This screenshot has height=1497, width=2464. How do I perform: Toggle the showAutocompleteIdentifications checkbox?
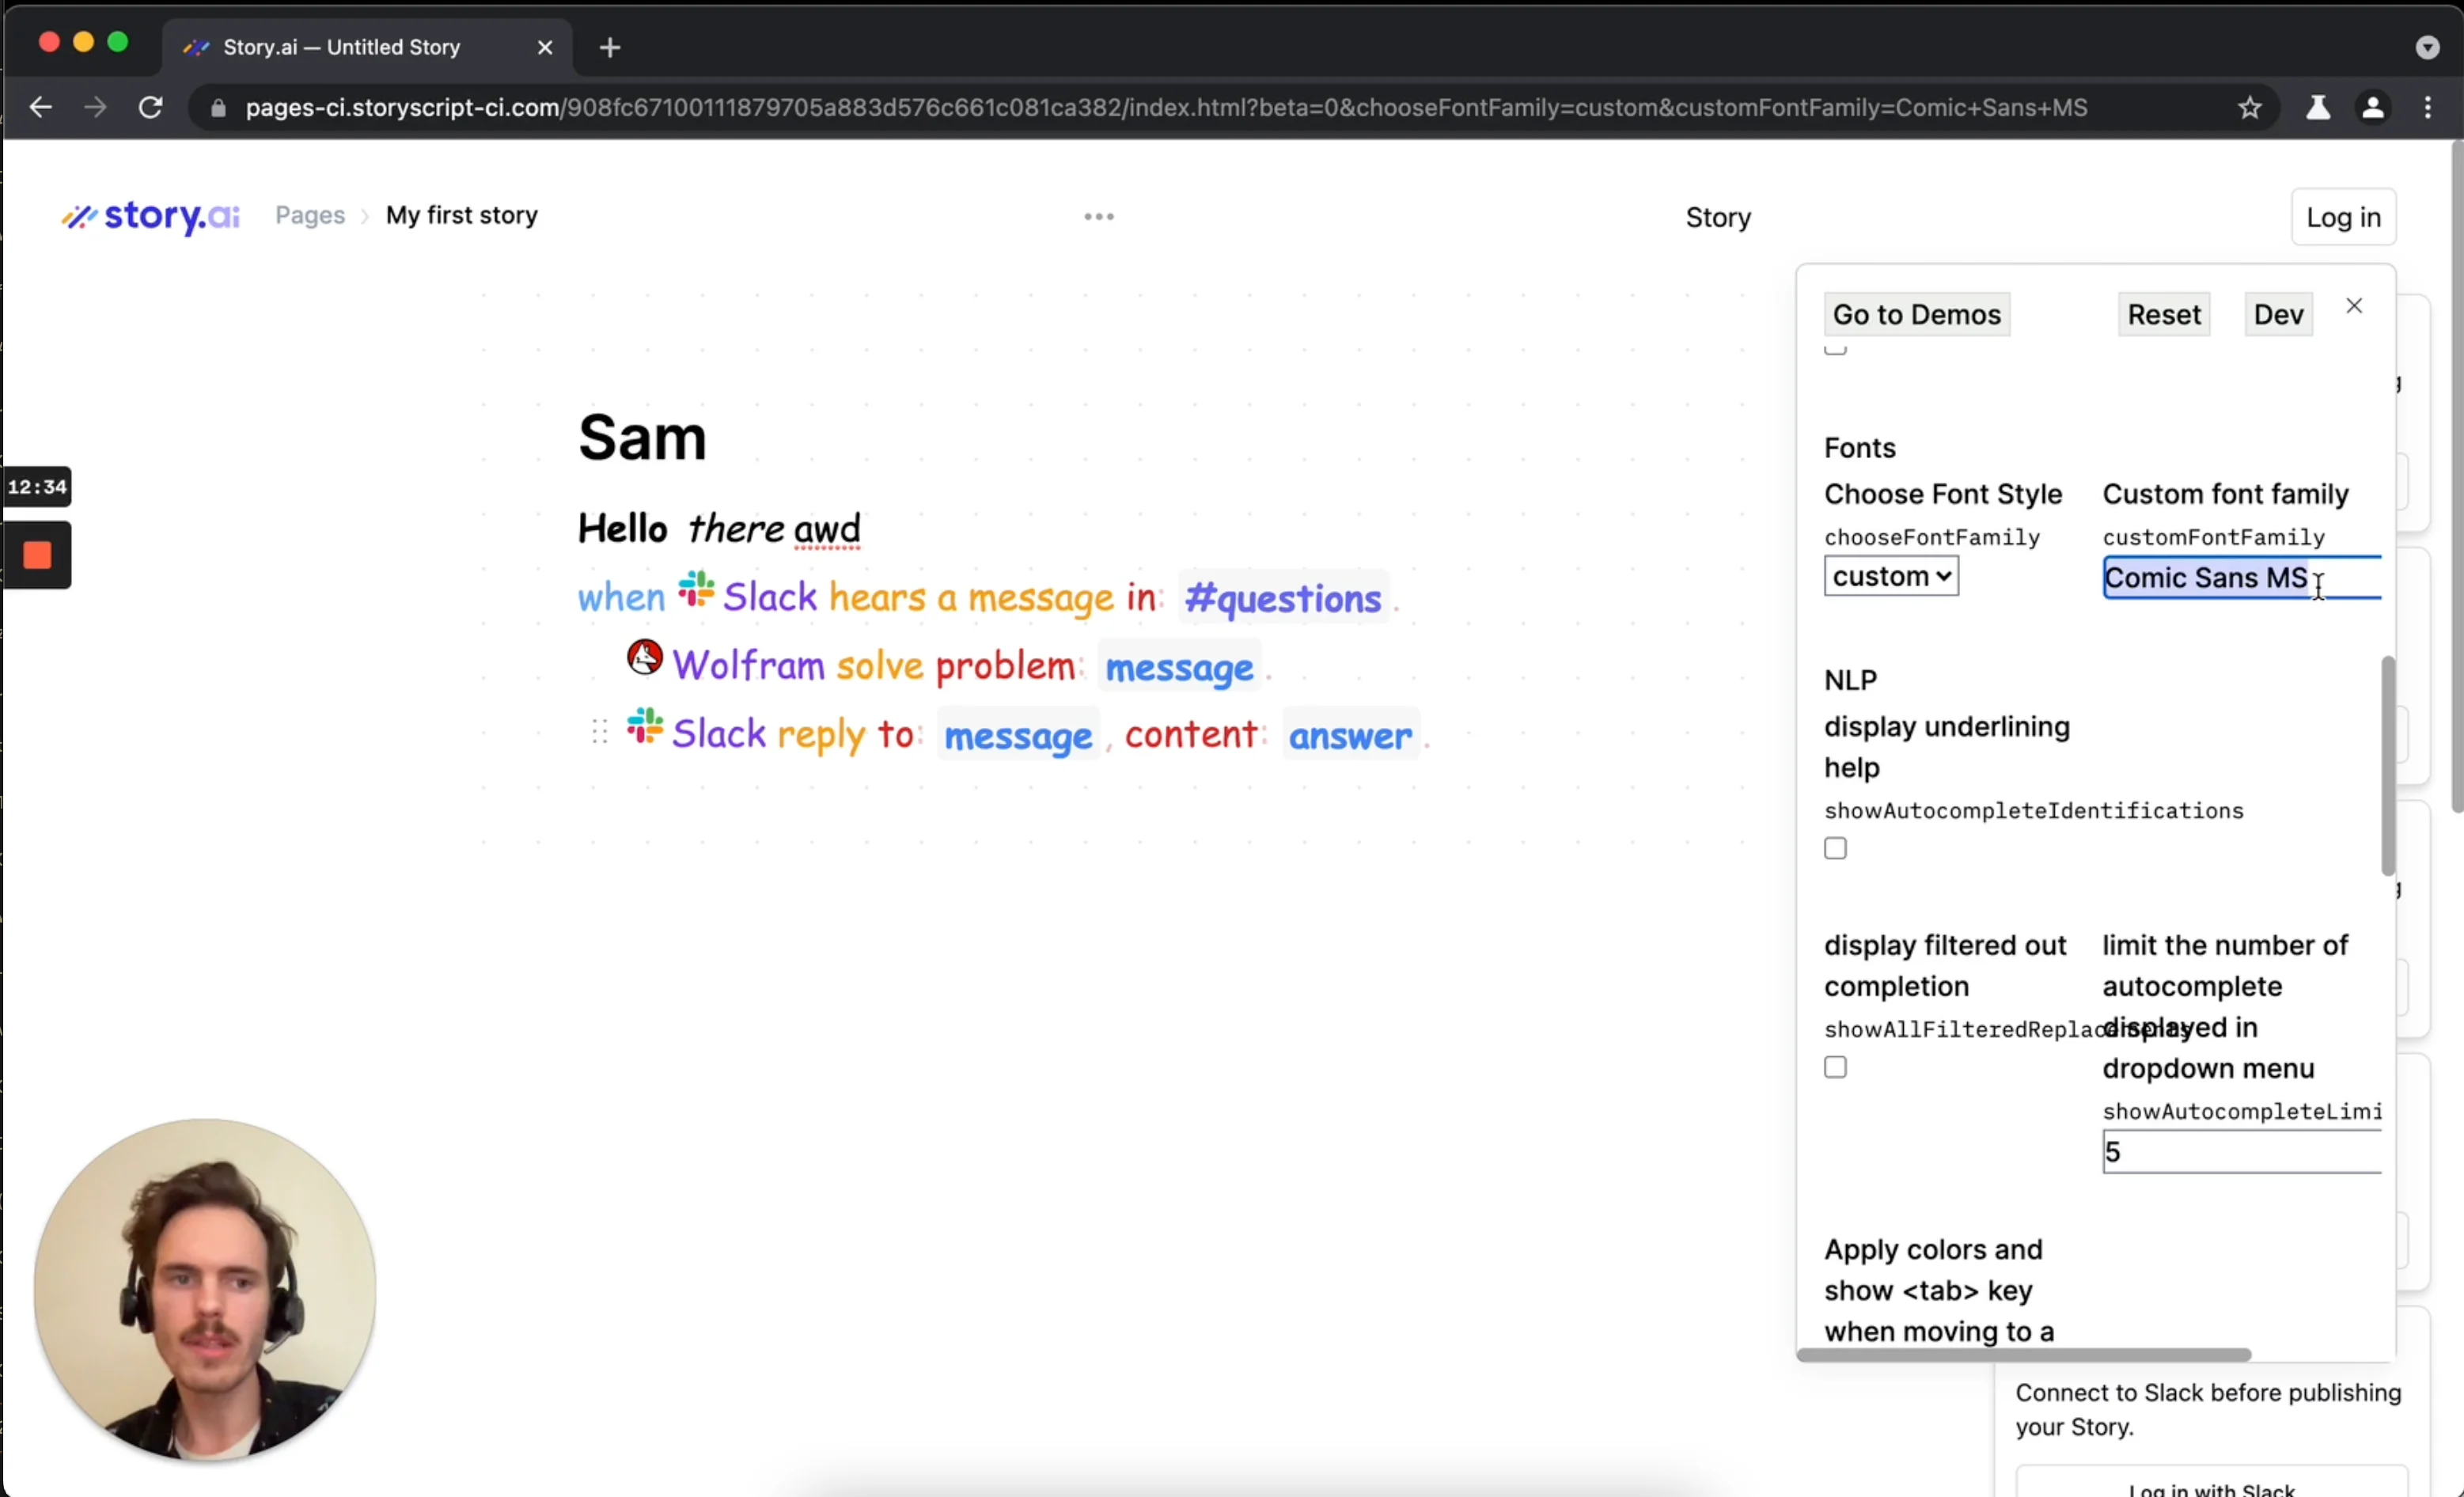click(1835, 848)
